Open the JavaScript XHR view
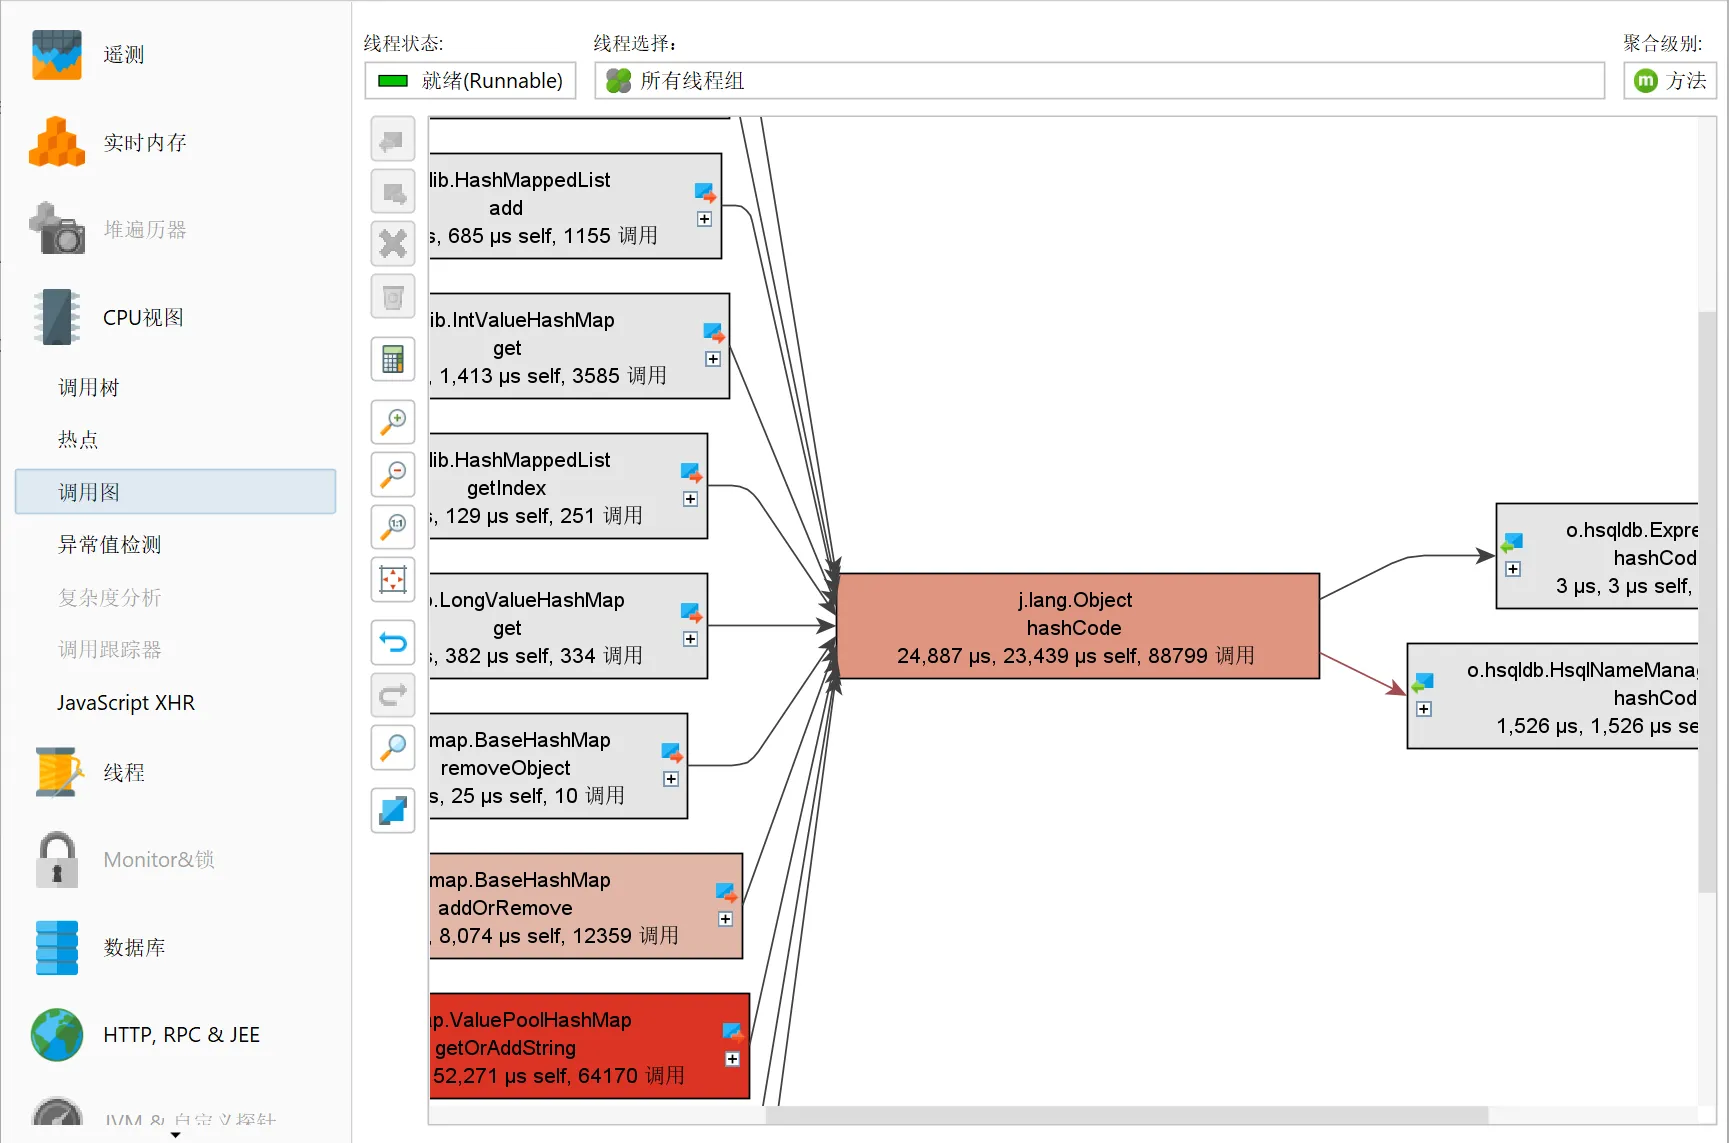The height and width of the screenshot is (1143, 1729). click(126, 702)
